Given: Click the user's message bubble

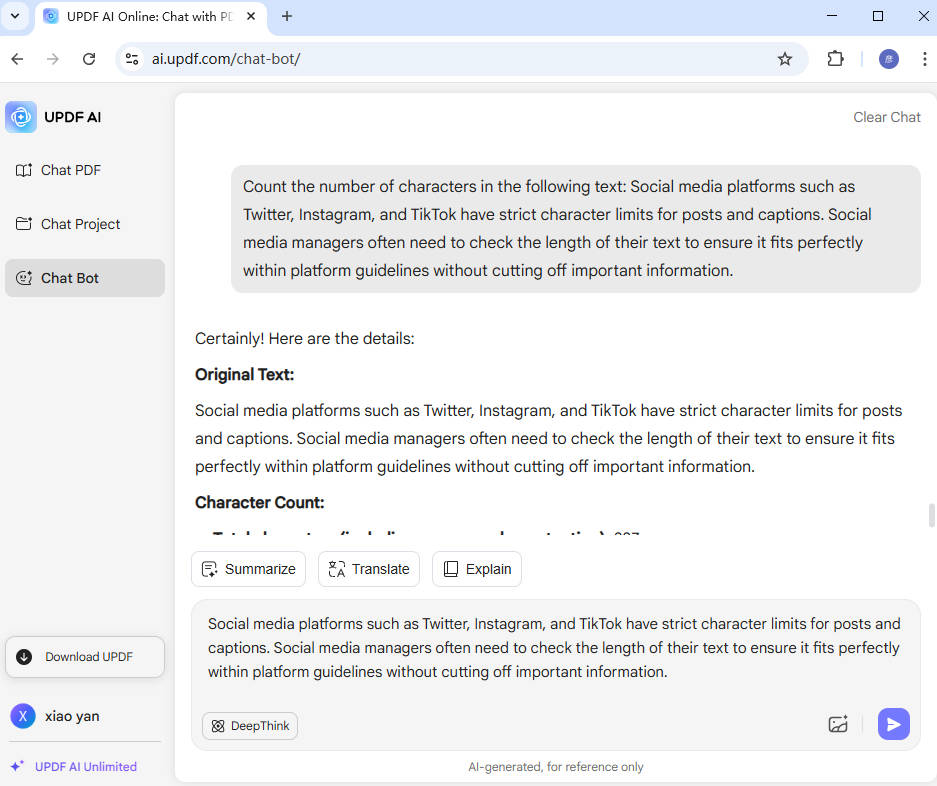Looking at the screenshot, I should [575, 229].
